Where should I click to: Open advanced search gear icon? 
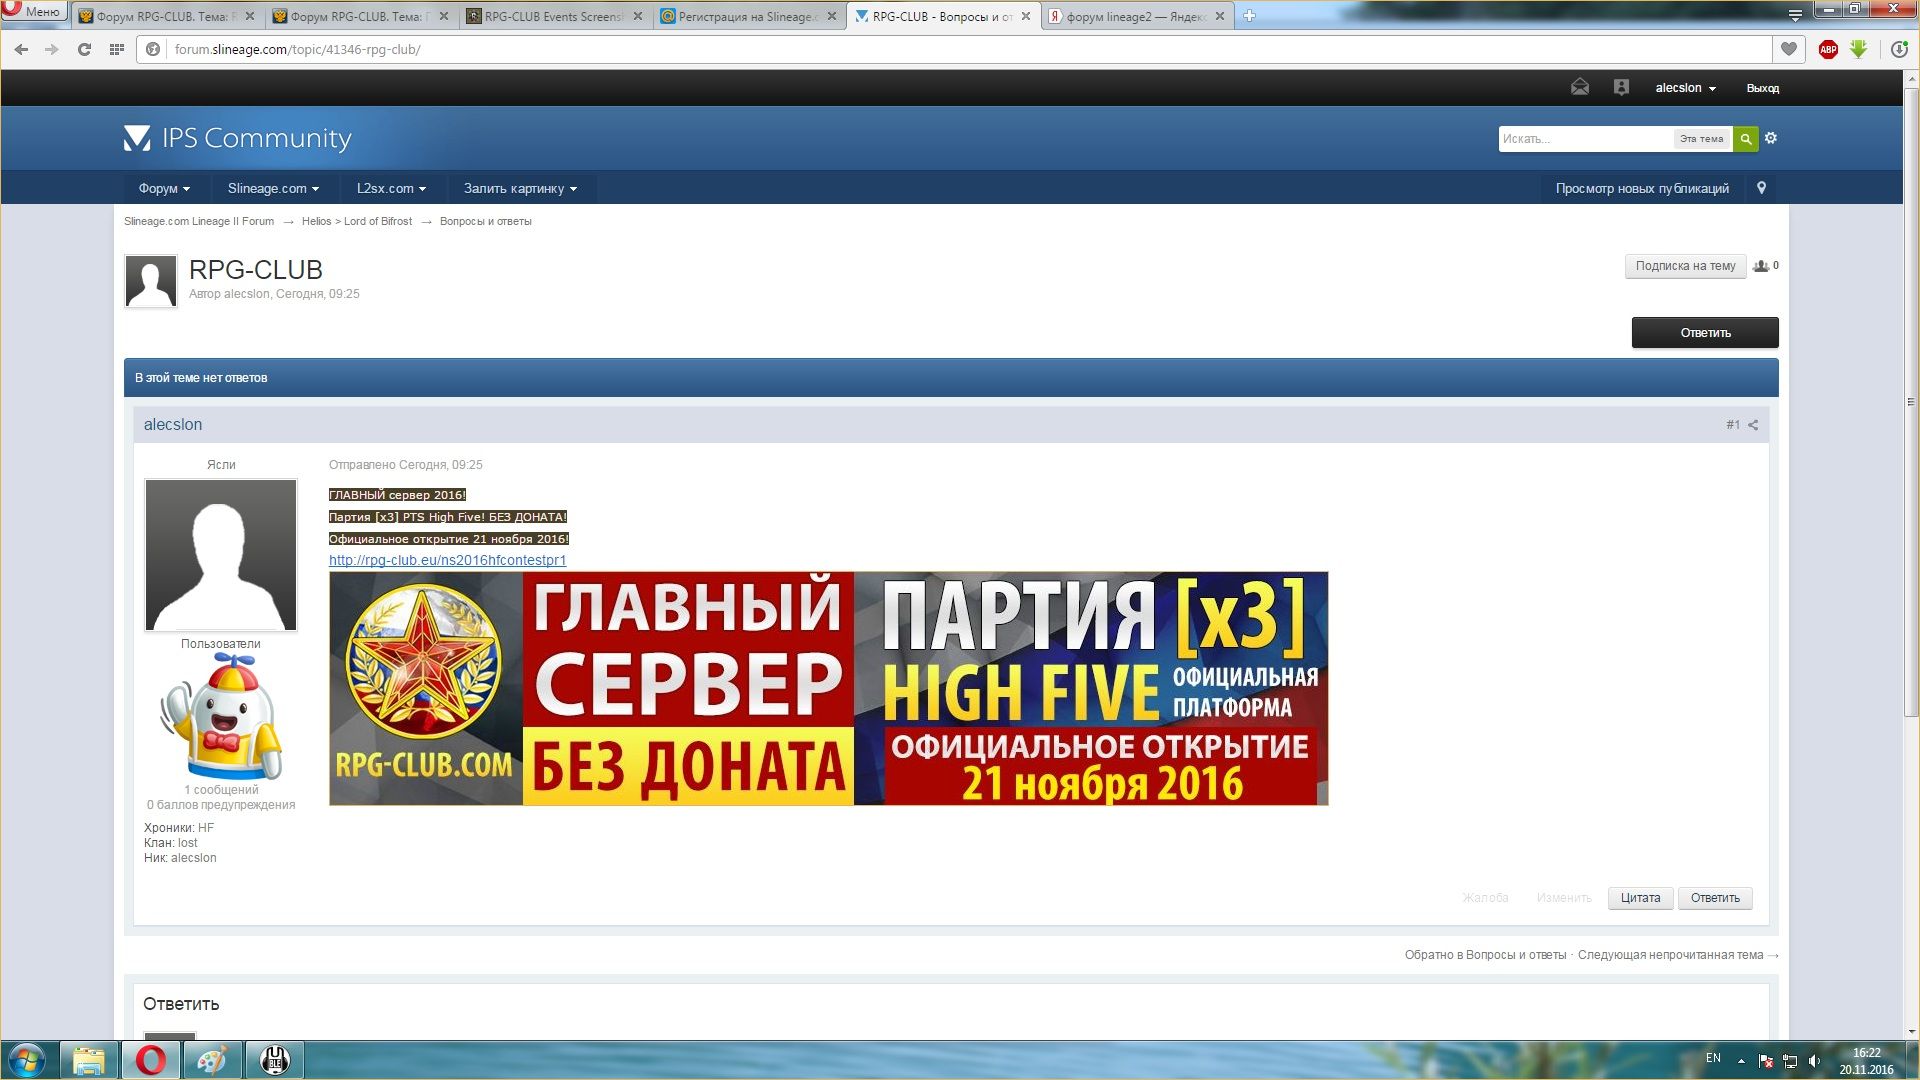click(1771, 138)
